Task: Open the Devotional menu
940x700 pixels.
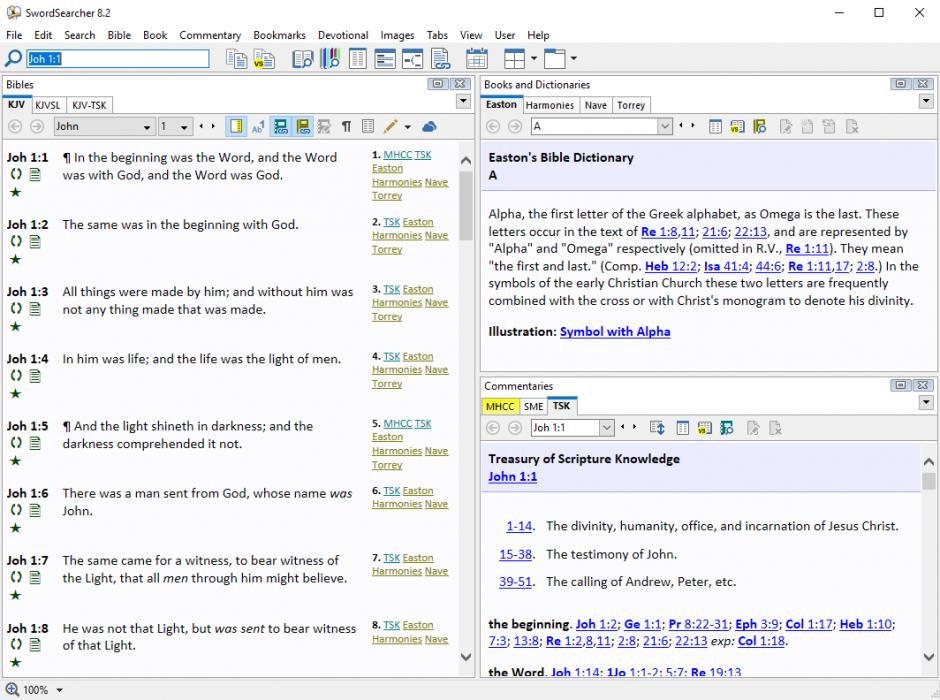Action: tap(343, 35)
